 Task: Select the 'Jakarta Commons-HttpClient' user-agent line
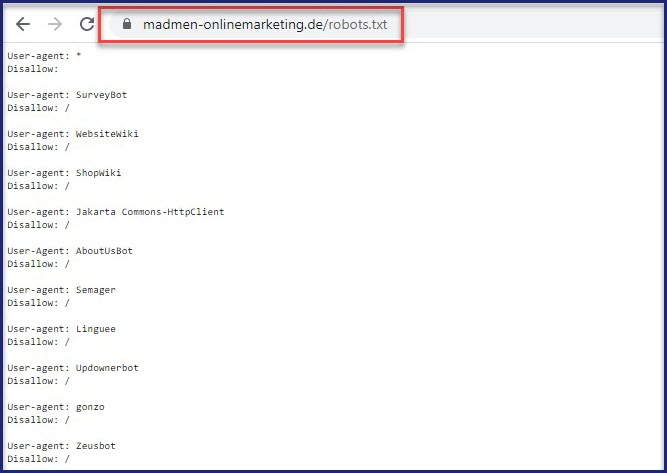pyautogui.click(x=116, y=212)
